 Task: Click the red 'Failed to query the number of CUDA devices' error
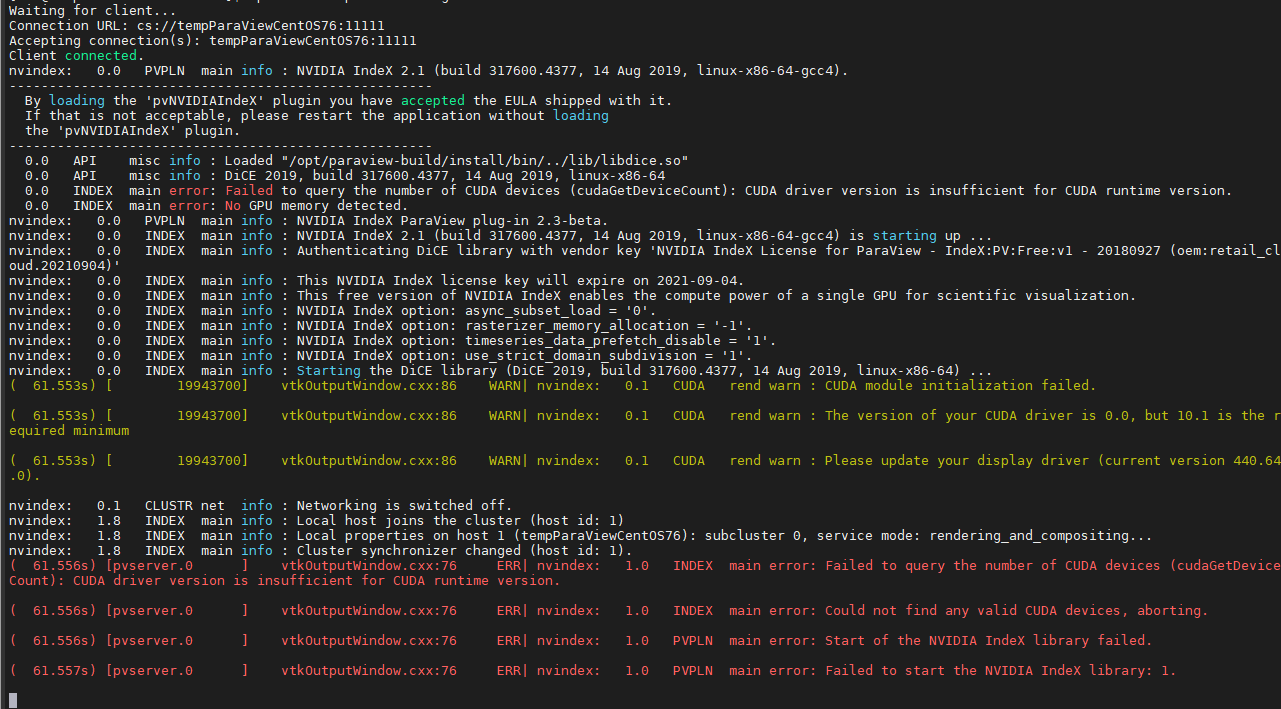(644, 565)
